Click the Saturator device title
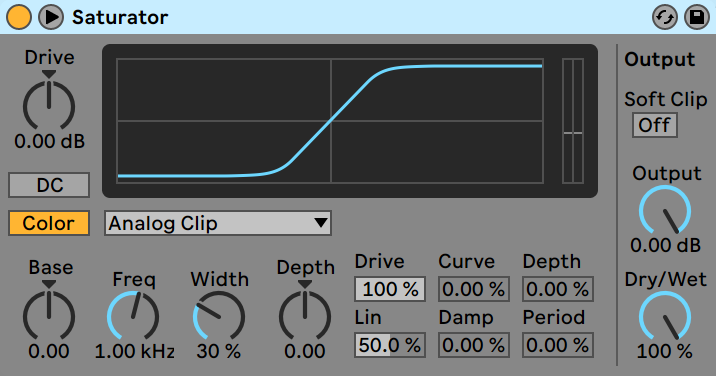This screenshot has height=376, width=716. (120, 17)
